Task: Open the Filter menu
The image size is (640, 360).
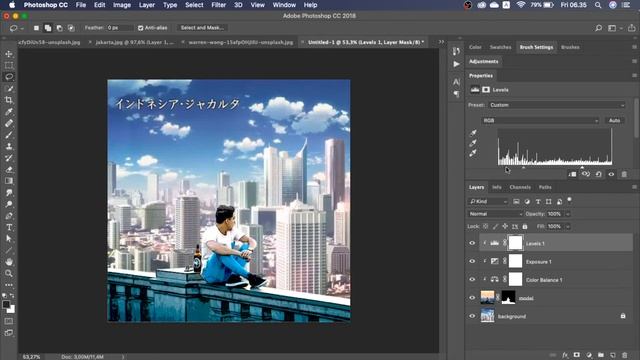Action: click(218, 5)
